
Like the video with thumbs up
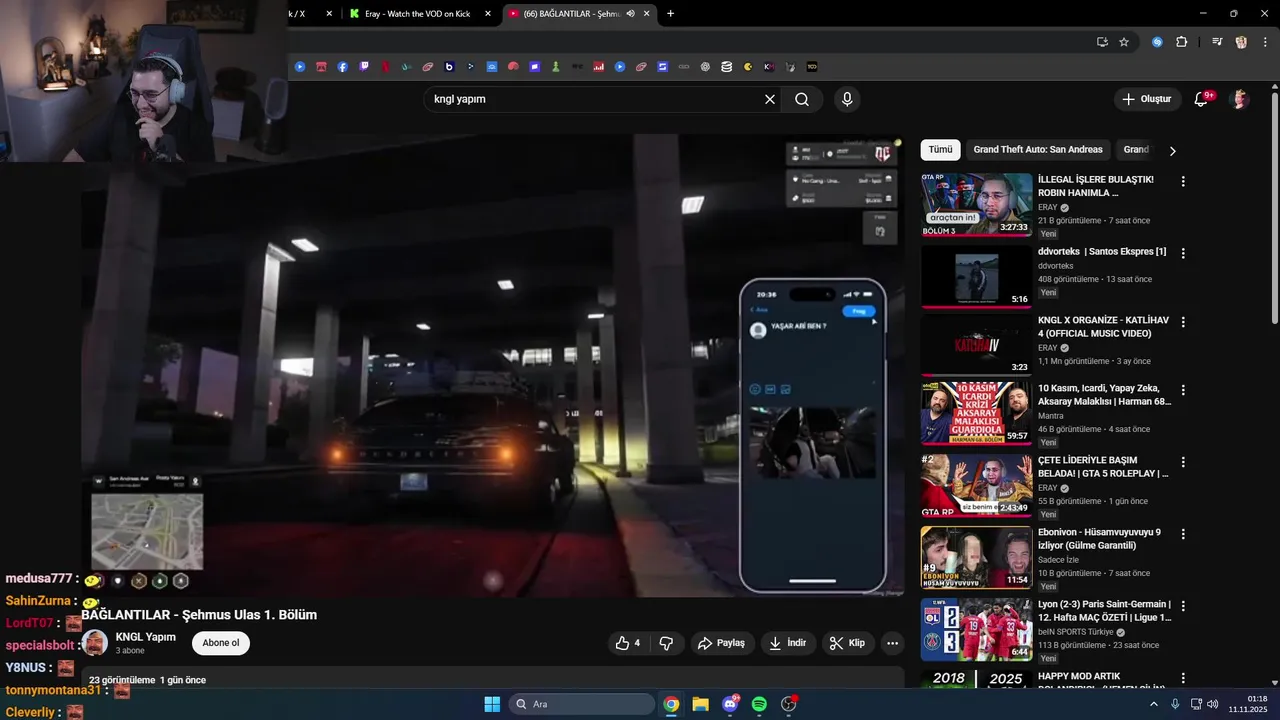coord(628,643)
